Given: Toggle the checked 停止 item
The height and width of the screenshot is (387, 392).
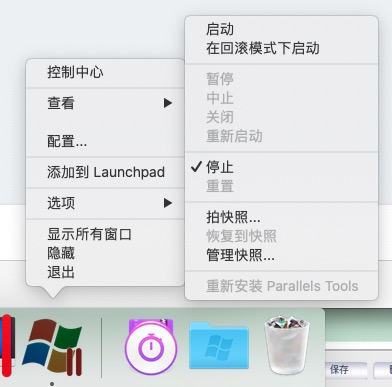Looking at the screenshot, I should [281, 167].
